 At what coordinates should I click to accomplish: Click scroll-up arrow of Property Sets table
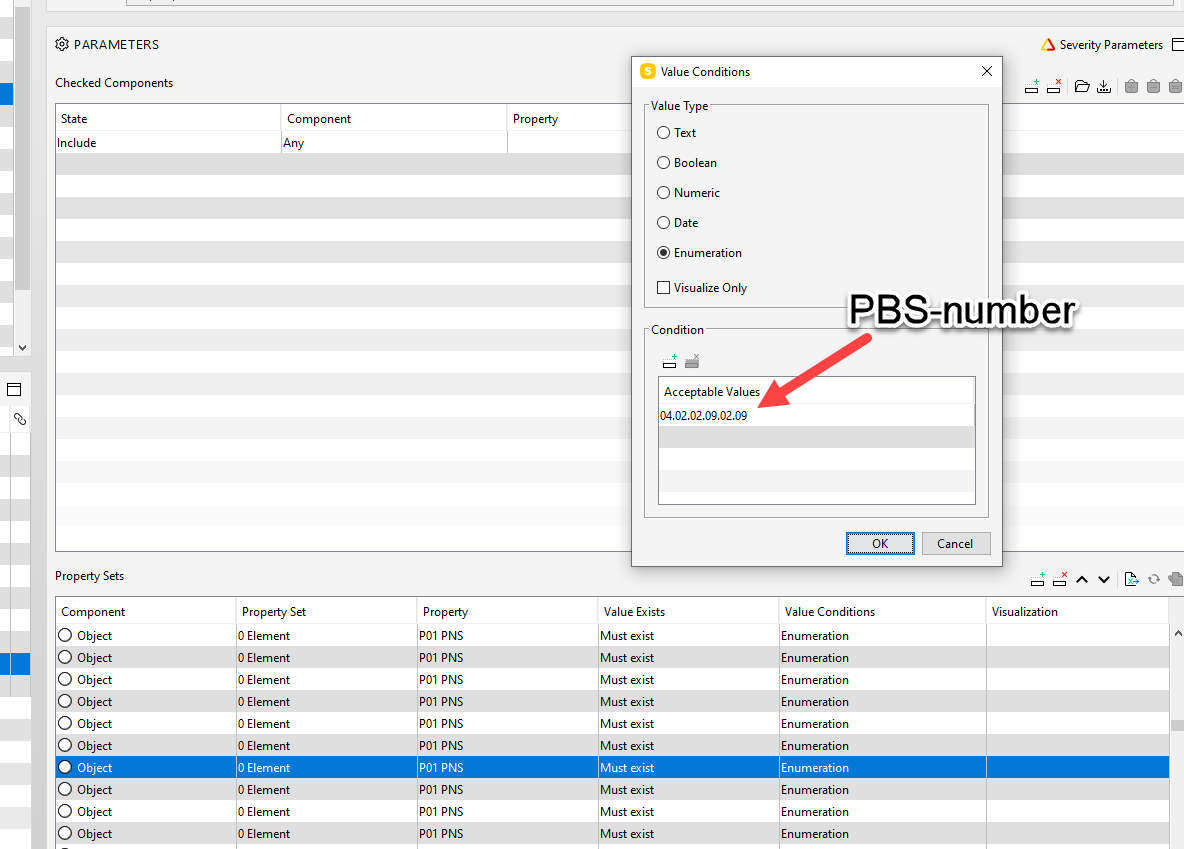(x=1177, y=633)
